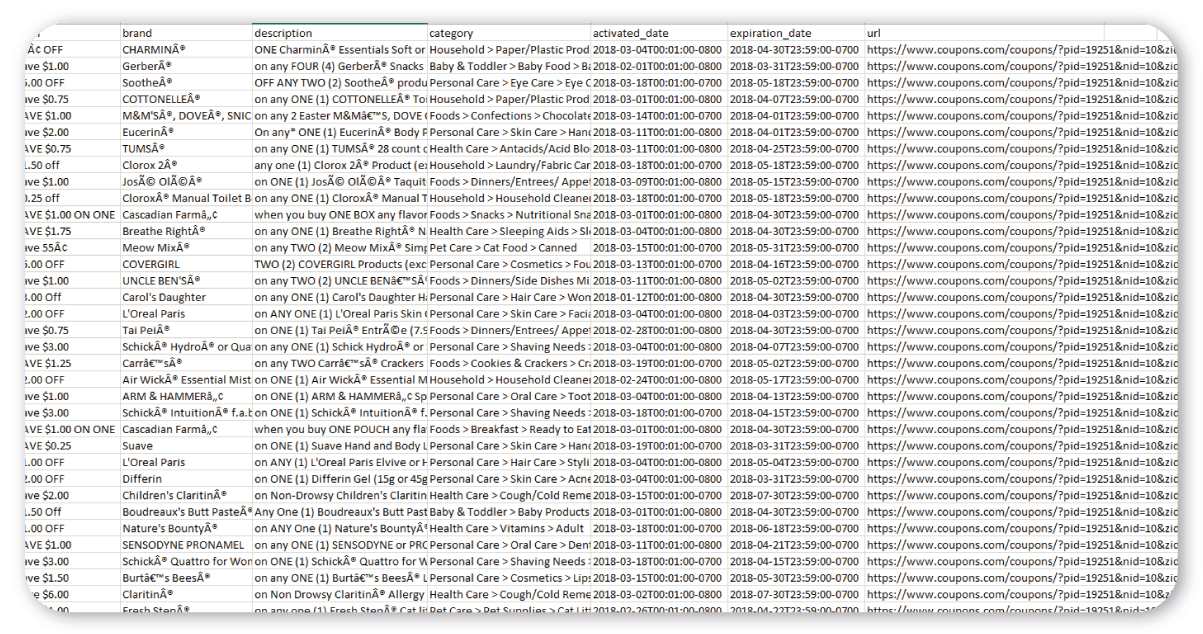
Task: Click the ARM & HAMMER brand cell
Action: (x=186, y=397)
